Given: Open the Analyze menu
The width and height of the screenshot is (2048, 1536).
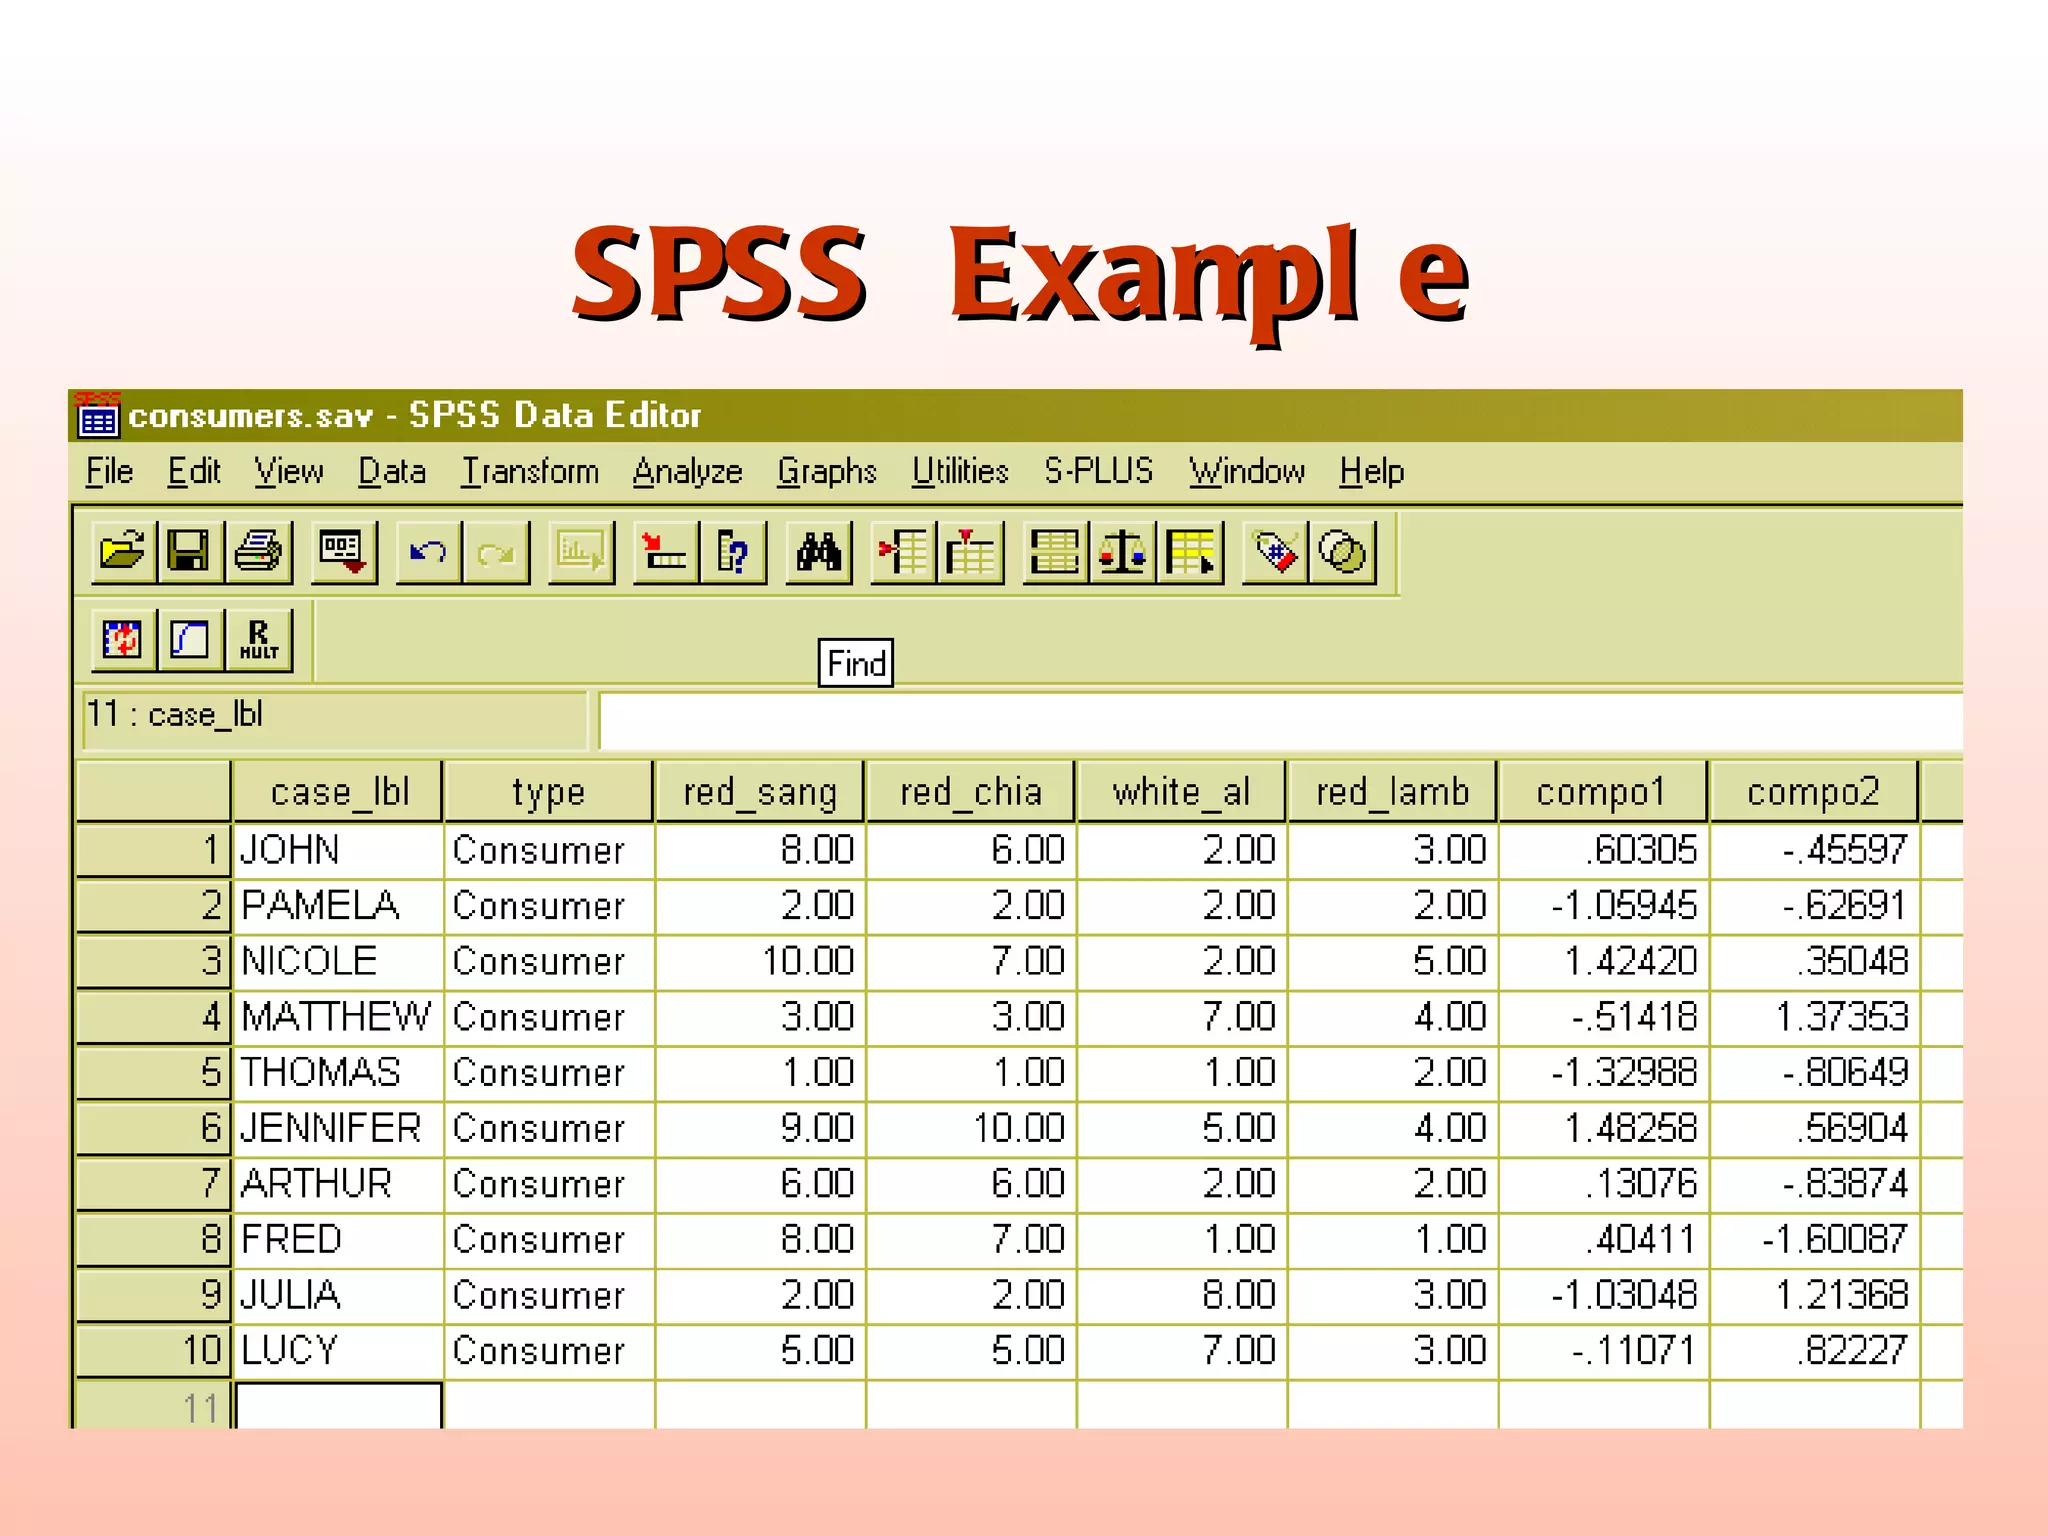Looking at the screenshot, I should click(x=687, y=471).
